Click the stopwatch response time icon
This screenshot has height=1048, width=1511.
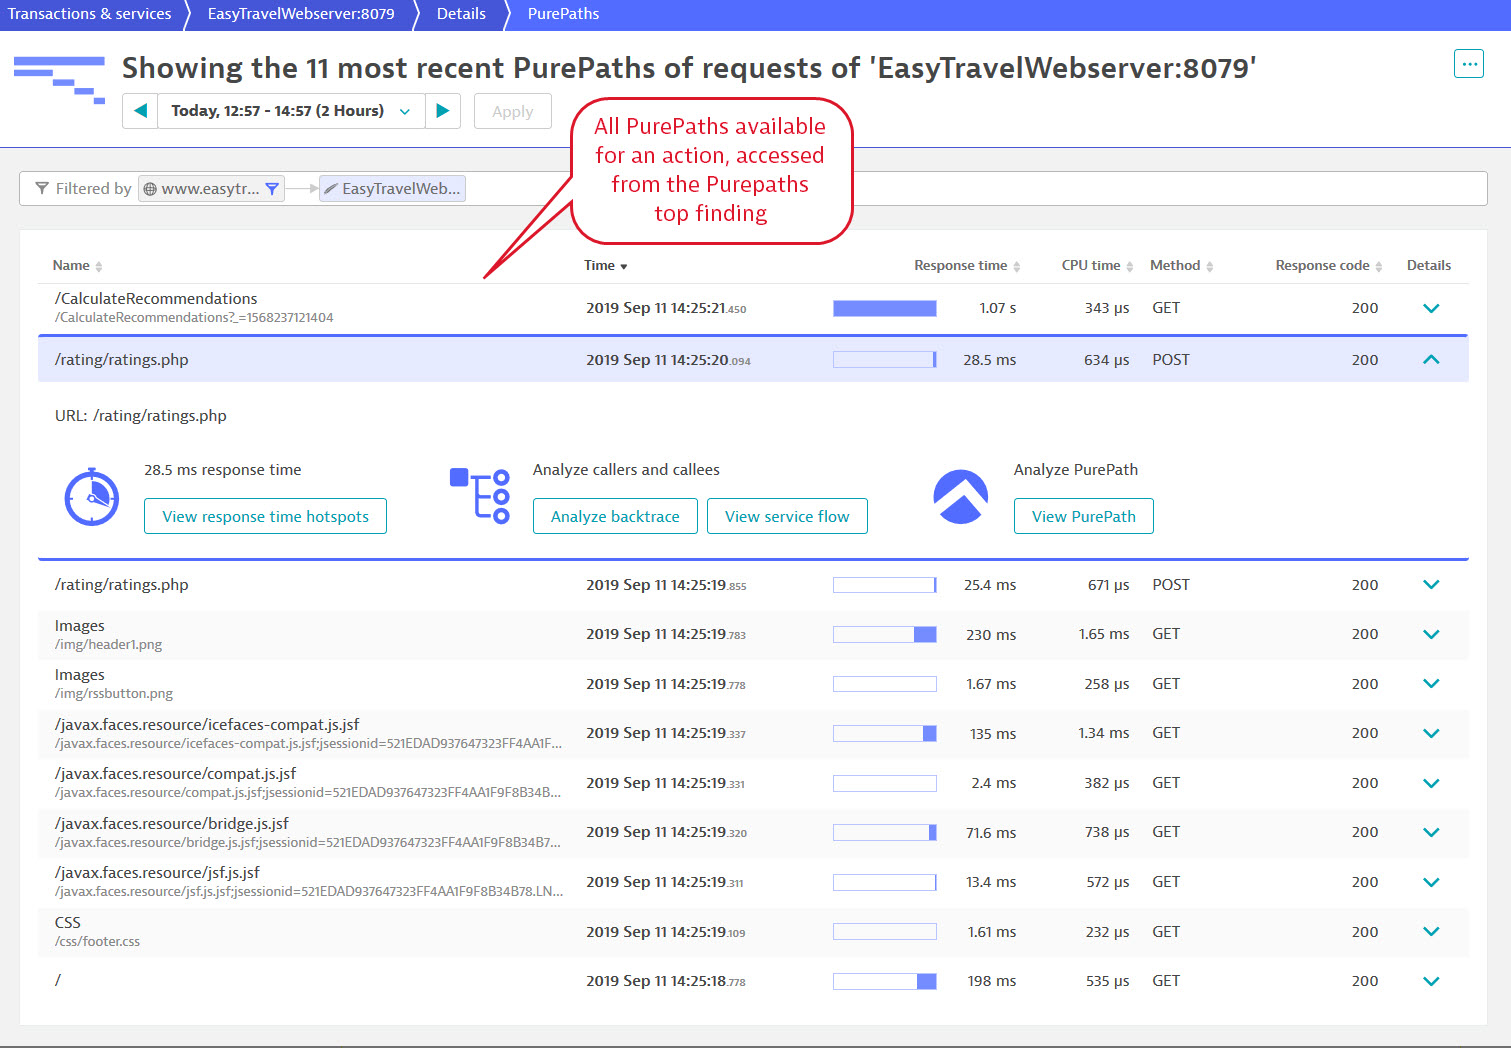(x=92, y=496)
